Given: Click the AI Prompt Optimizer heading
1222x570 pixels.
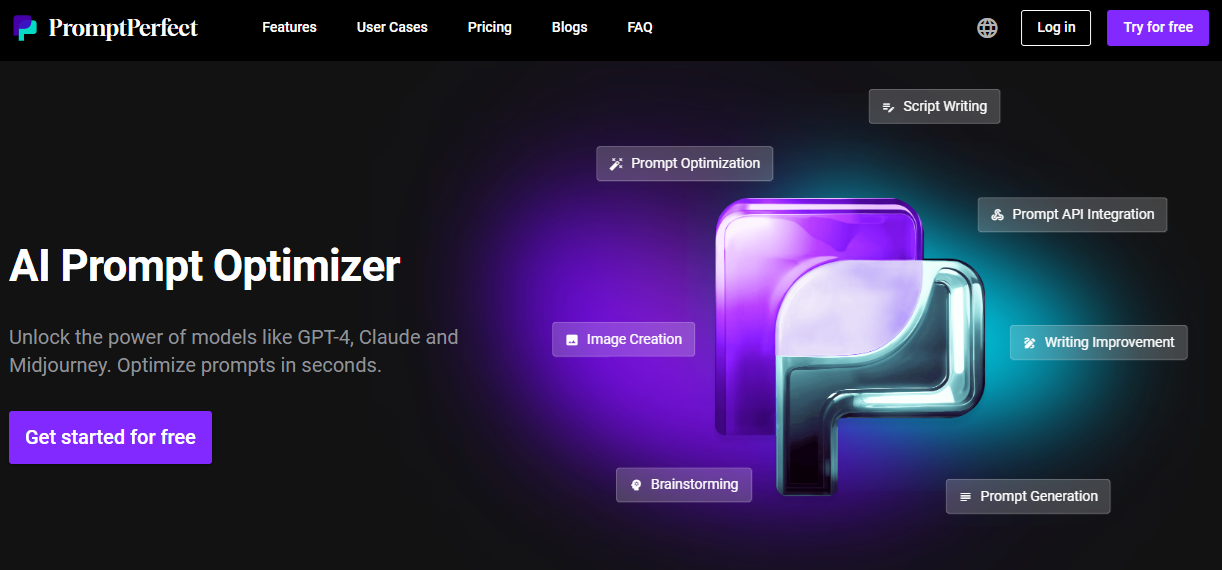Looking at the screenshot, I should (x=205, y=267).
